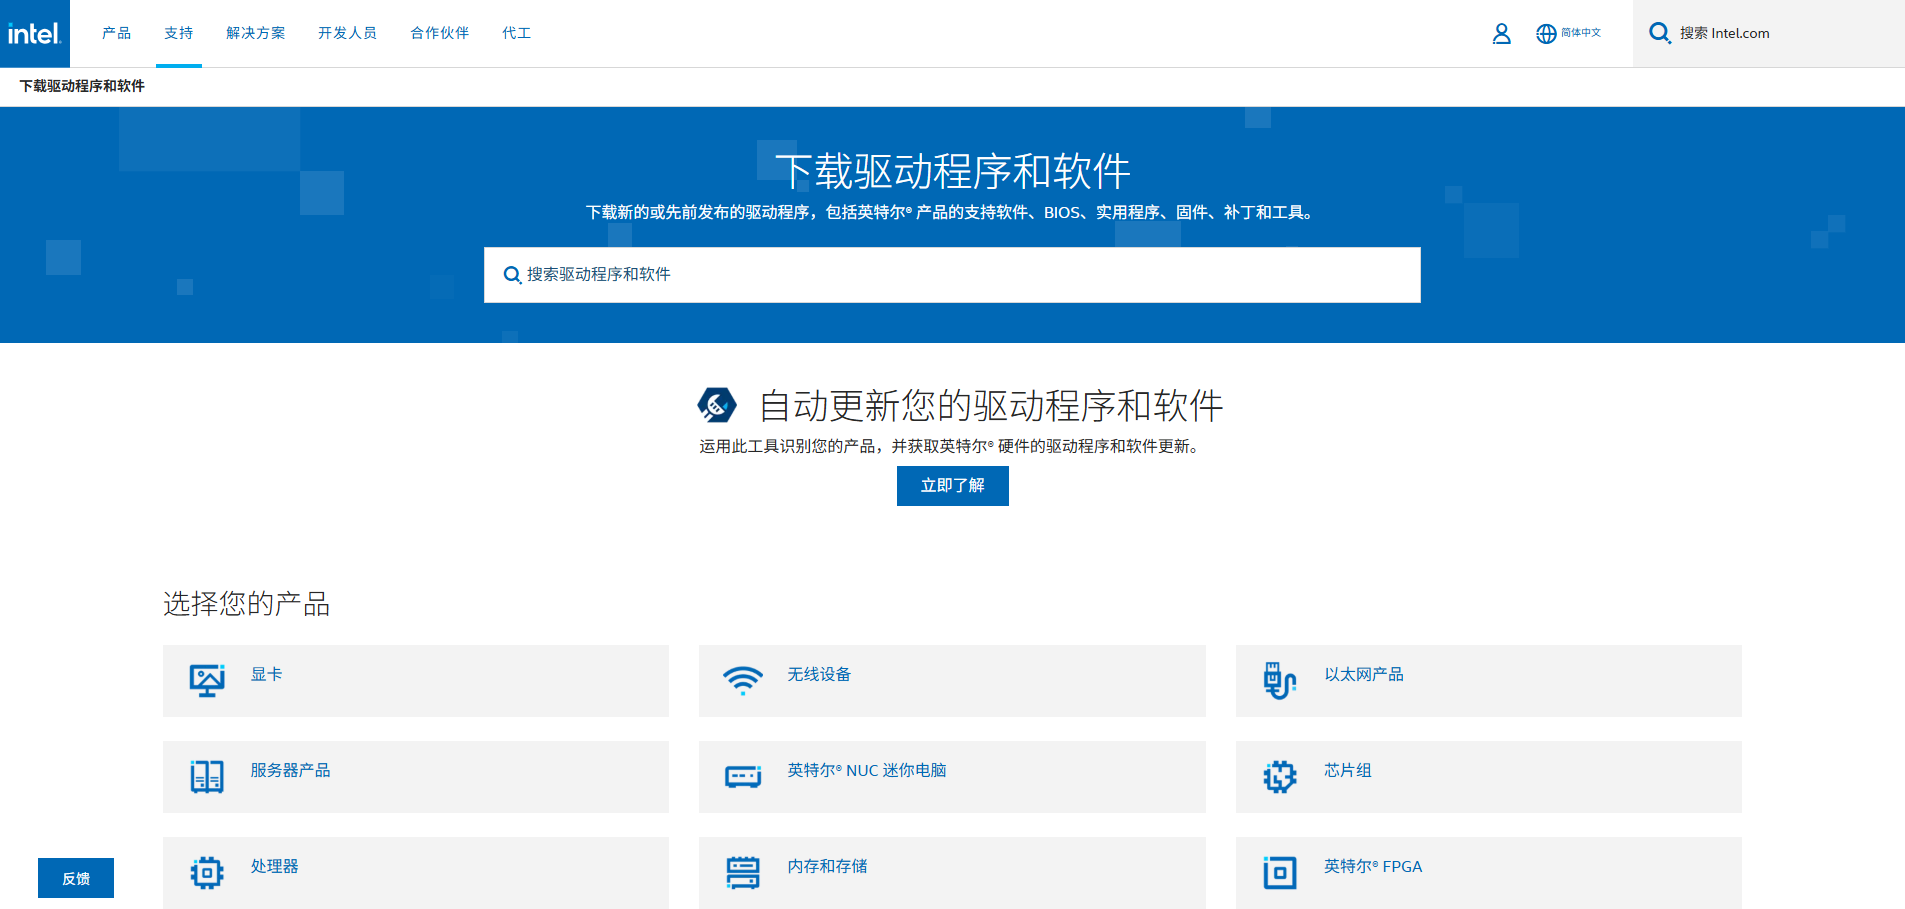Open the 简体中文 language selector
Screen dimensions: 1905x909
1568,33
